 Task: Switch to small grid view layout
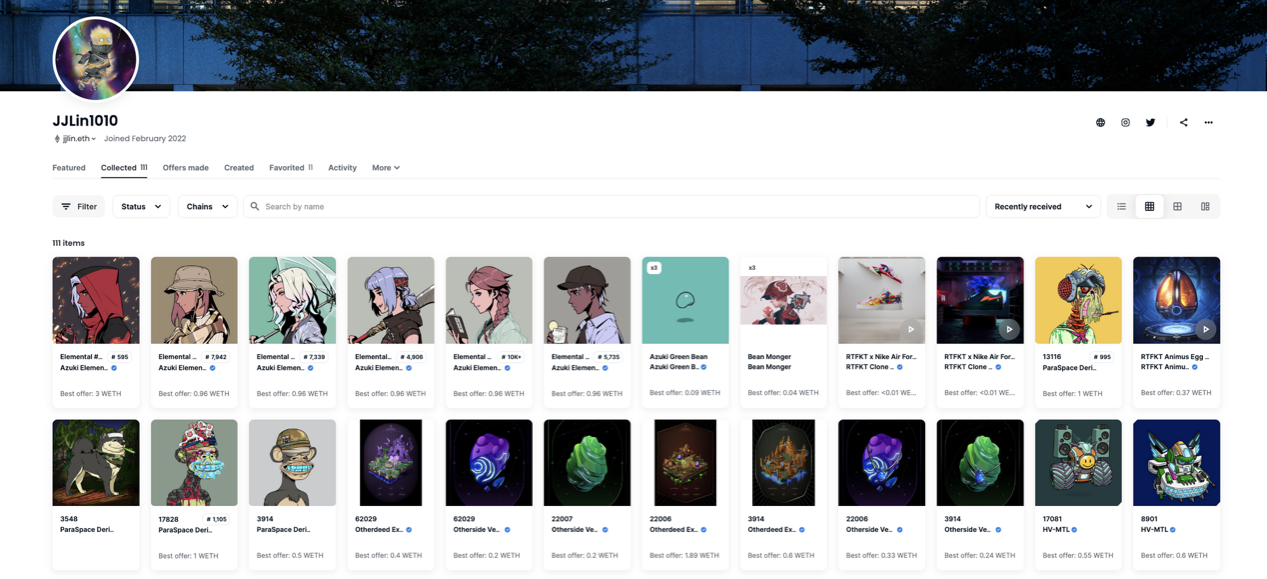tap(1149, 207)
